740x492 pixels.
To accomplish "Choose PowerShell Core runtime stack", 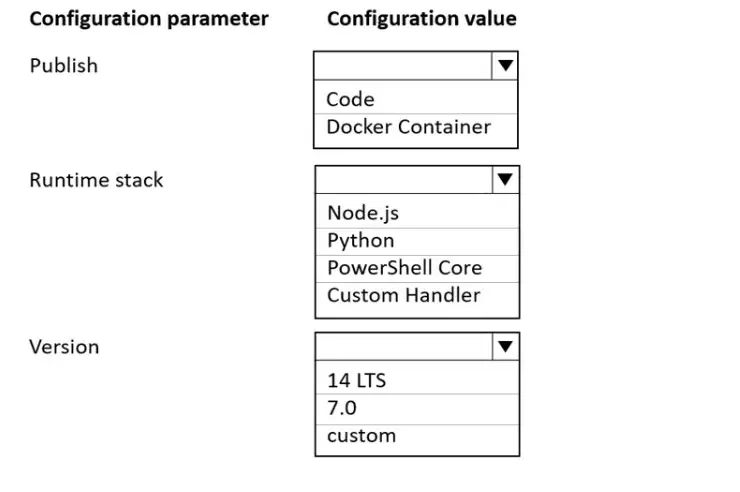I will click(x=404, y=268).
